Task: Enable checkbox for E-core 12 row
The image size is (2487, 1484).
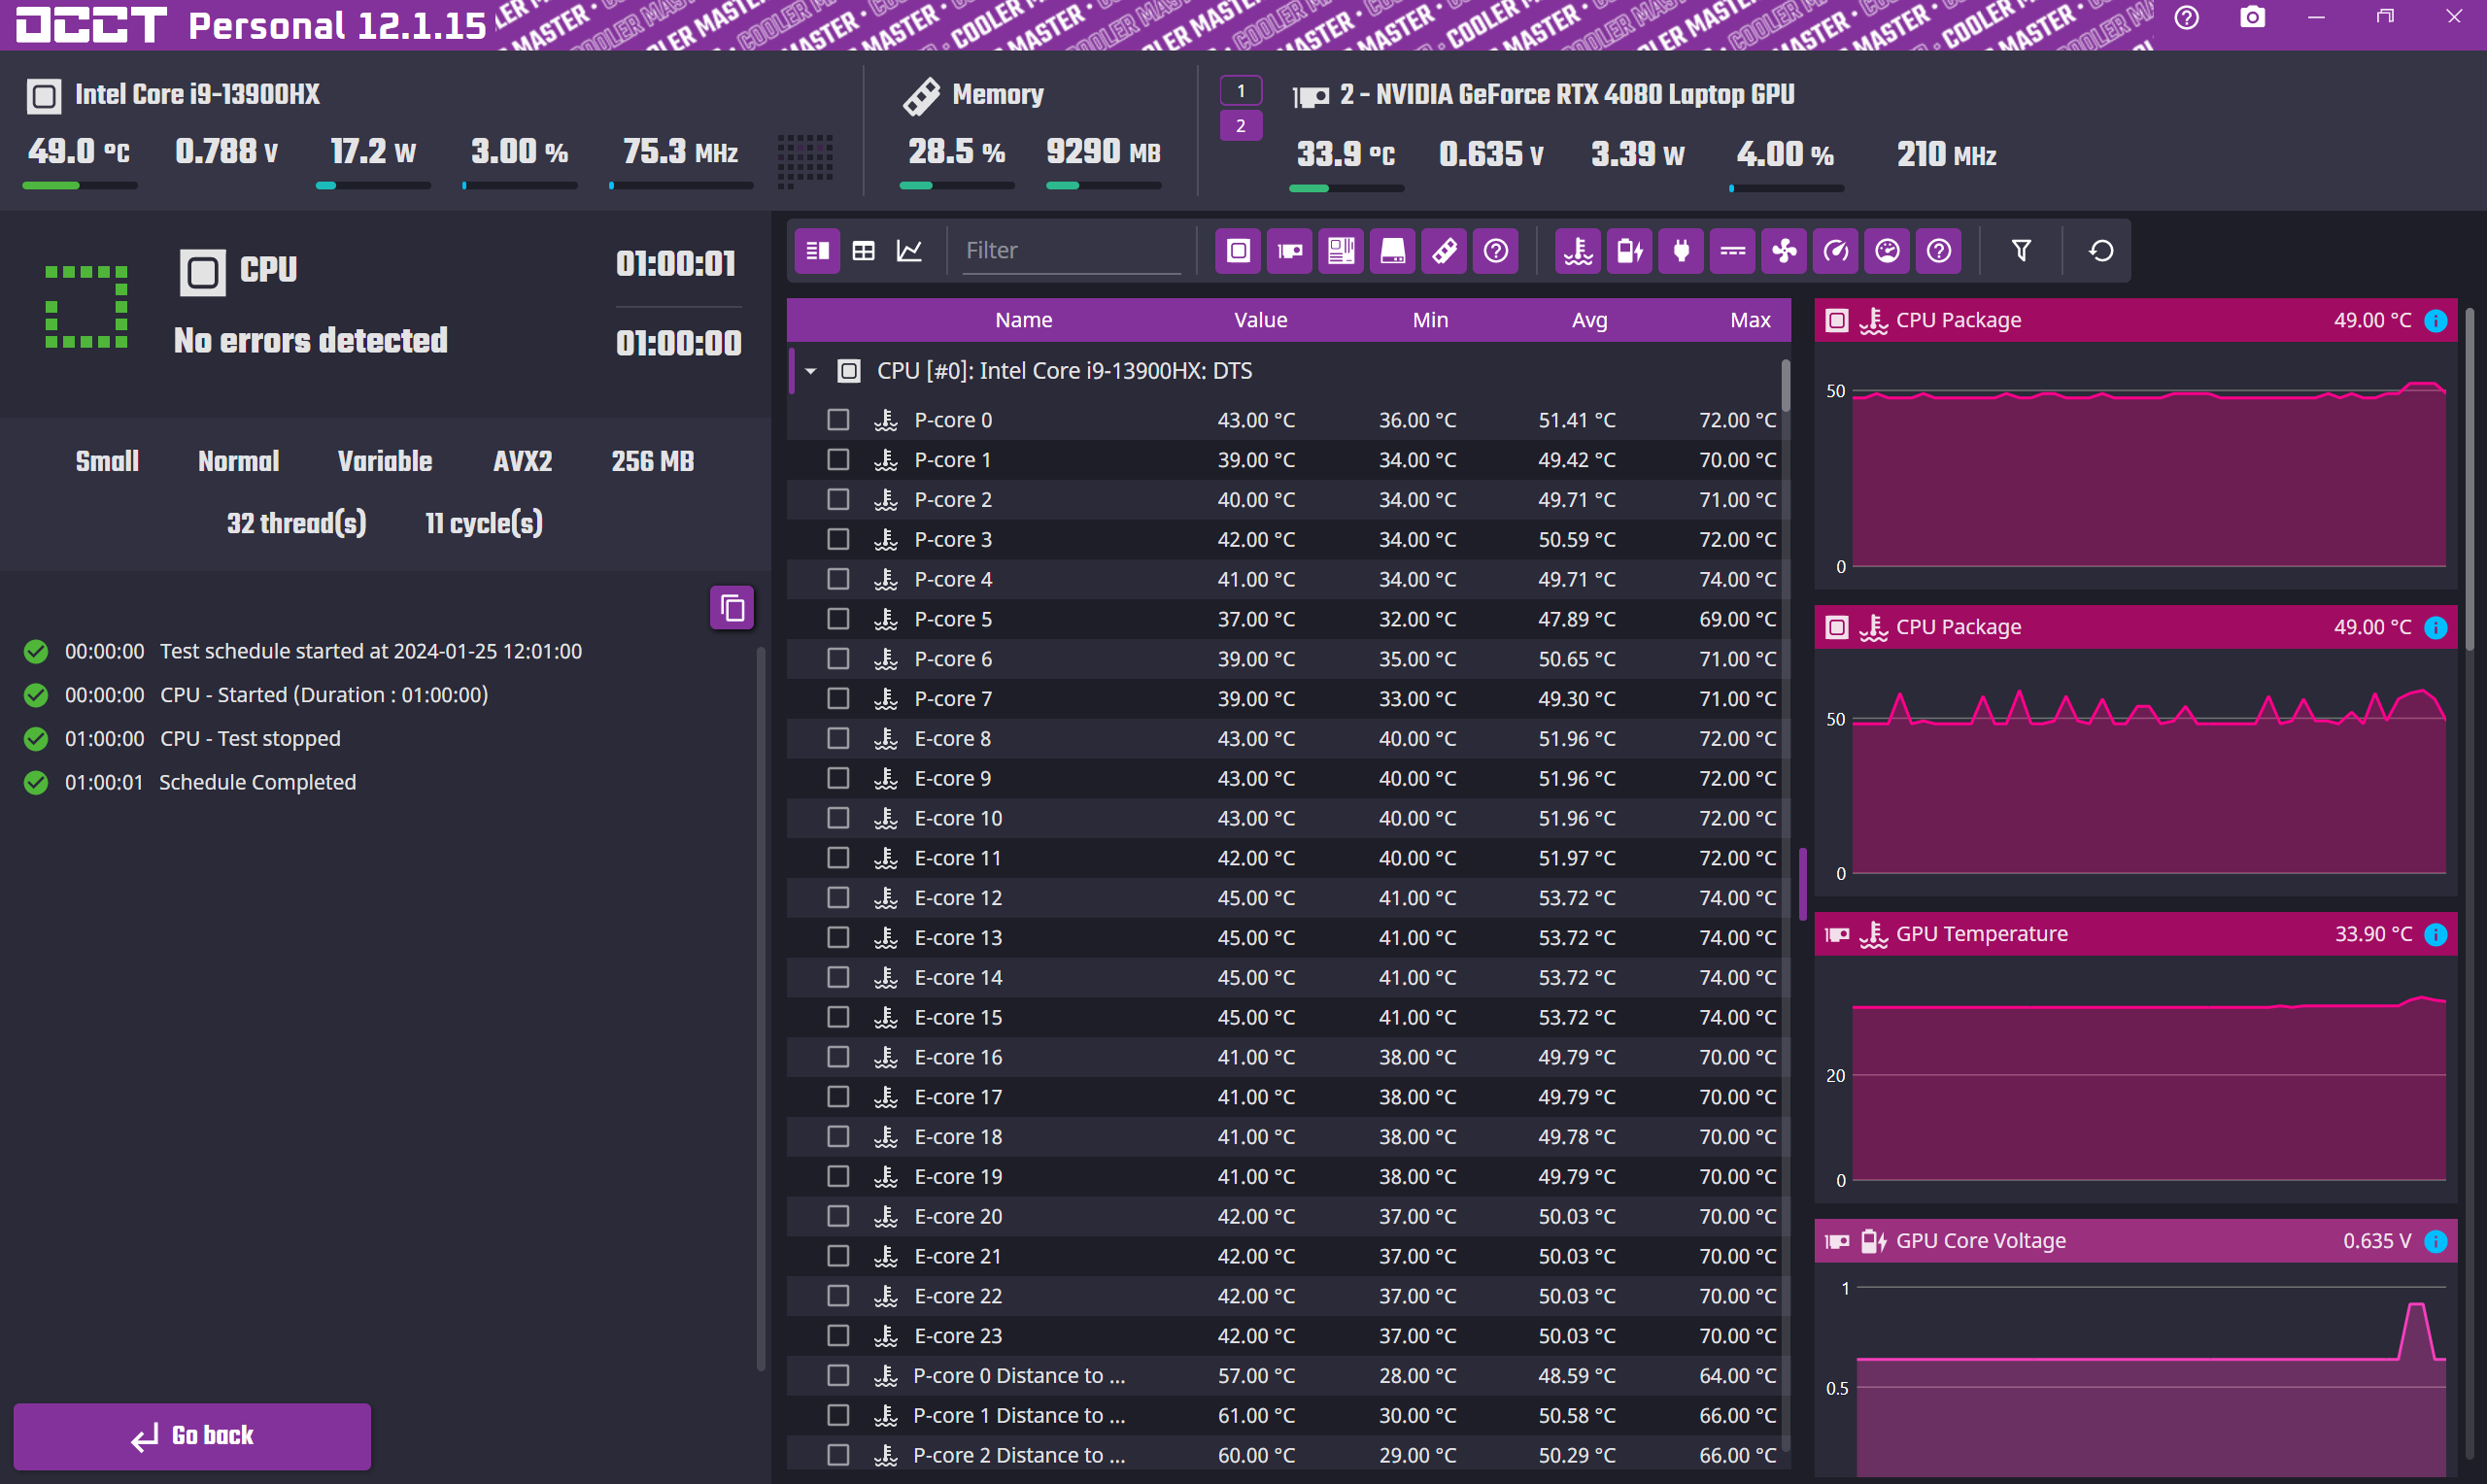Action: tap(839, 895)
